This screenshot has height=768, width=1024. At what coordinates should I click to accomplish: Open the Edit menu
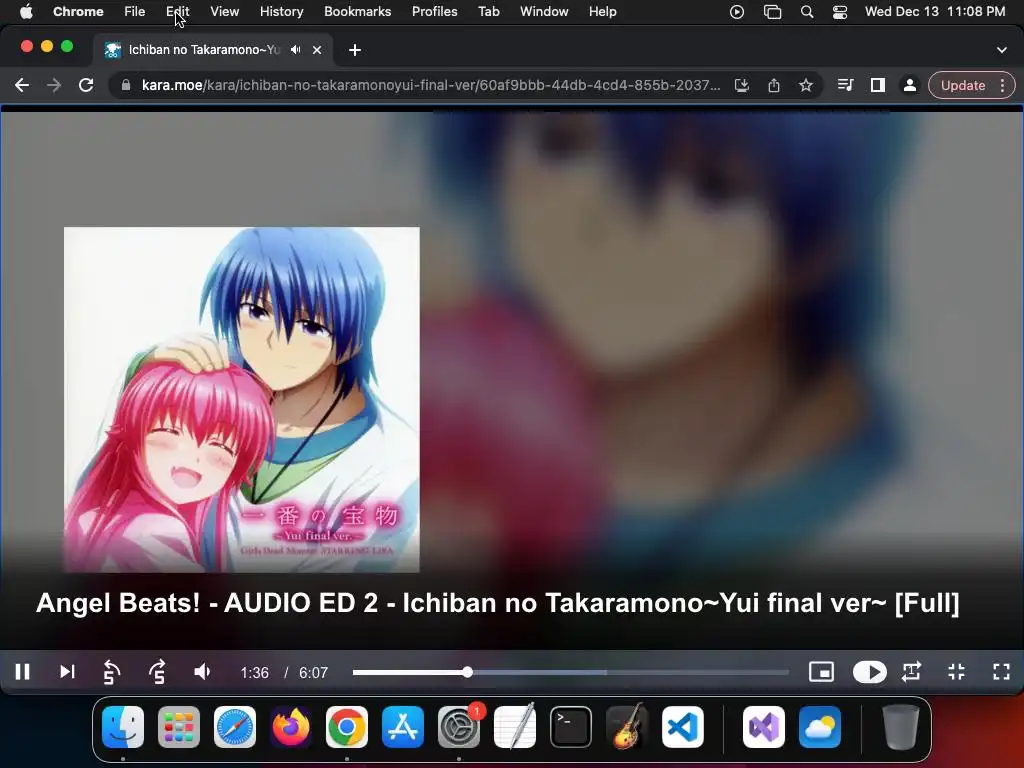pos(178,11)
